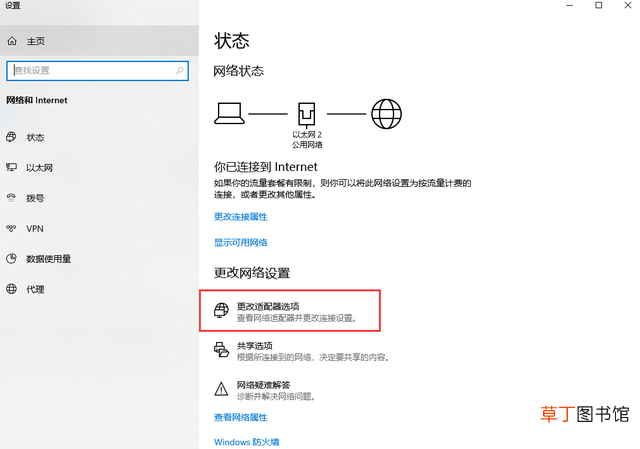
Task: Open 数据使用量 sidebar section
Action: pyautogui.click(x=49, y=259)
